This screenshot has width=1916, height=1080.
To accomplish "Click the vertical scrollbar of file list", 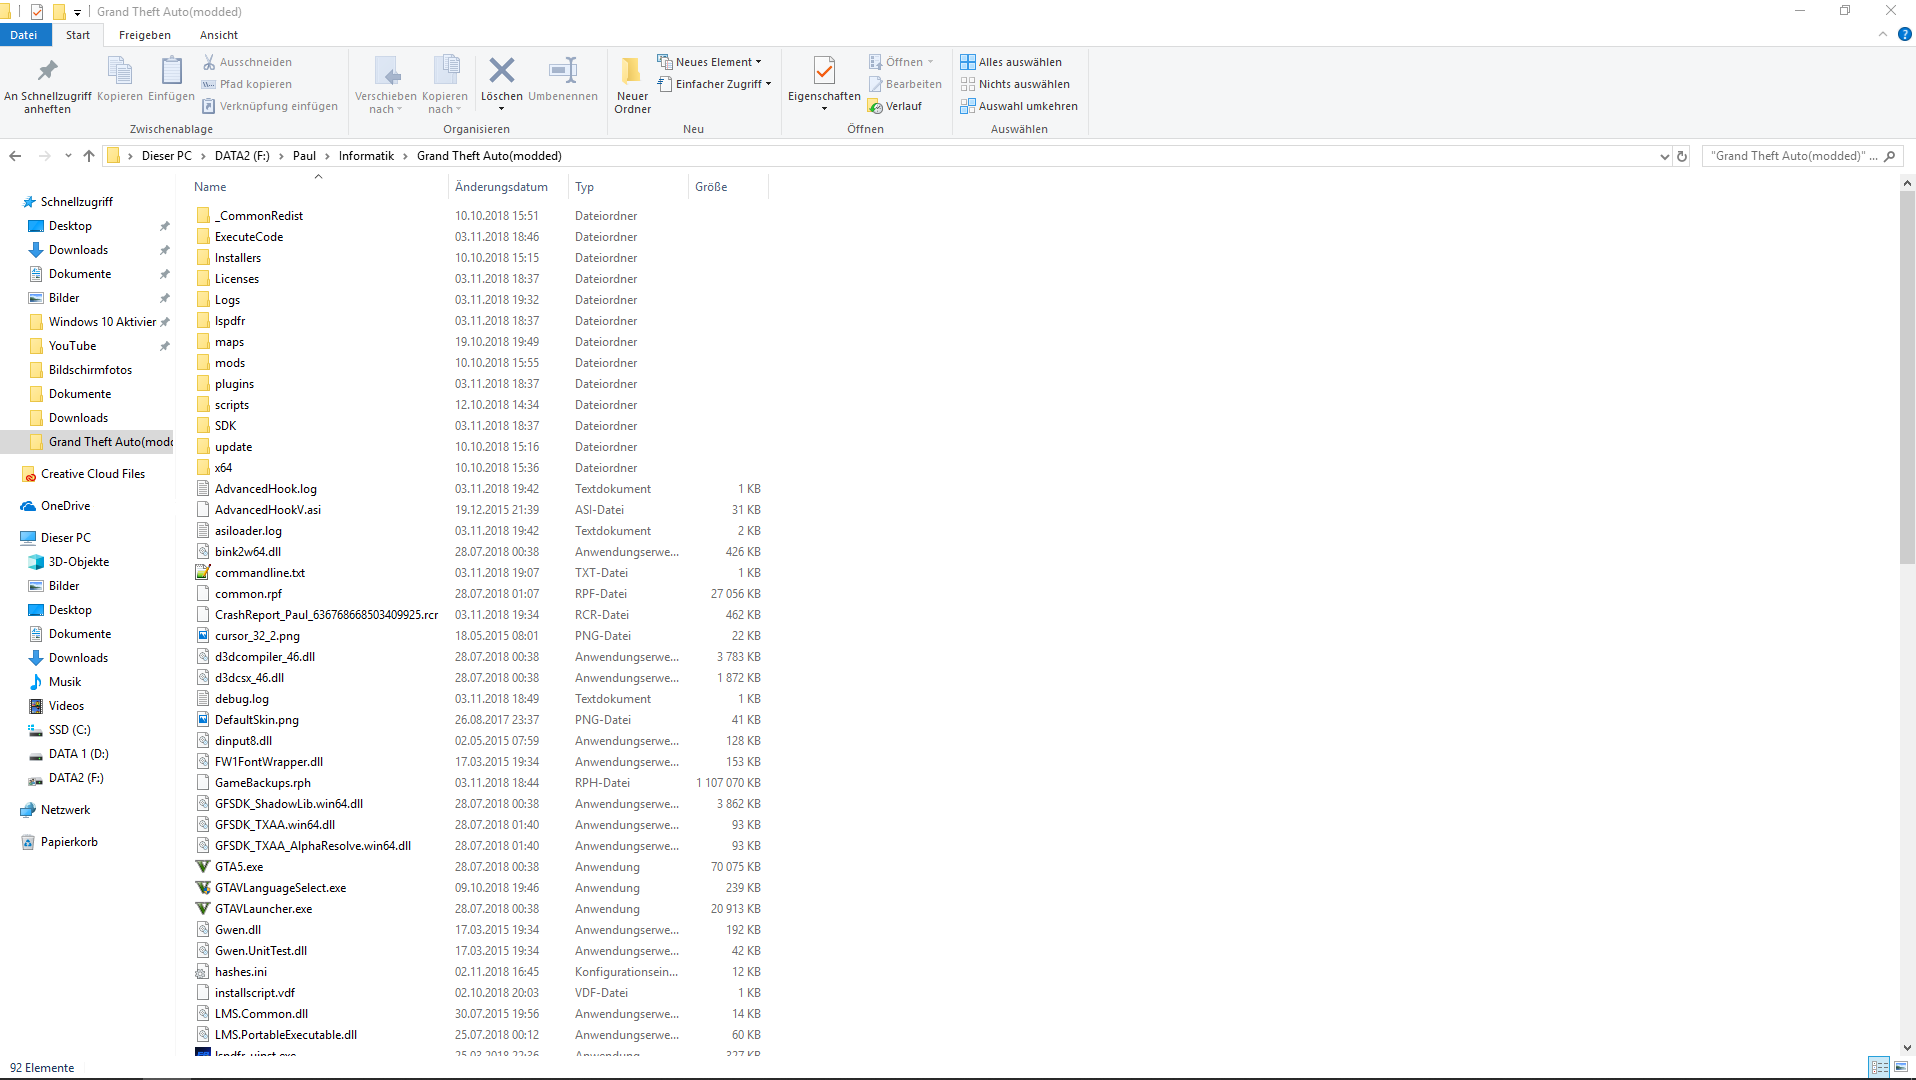I will (x=1907, y=378).
